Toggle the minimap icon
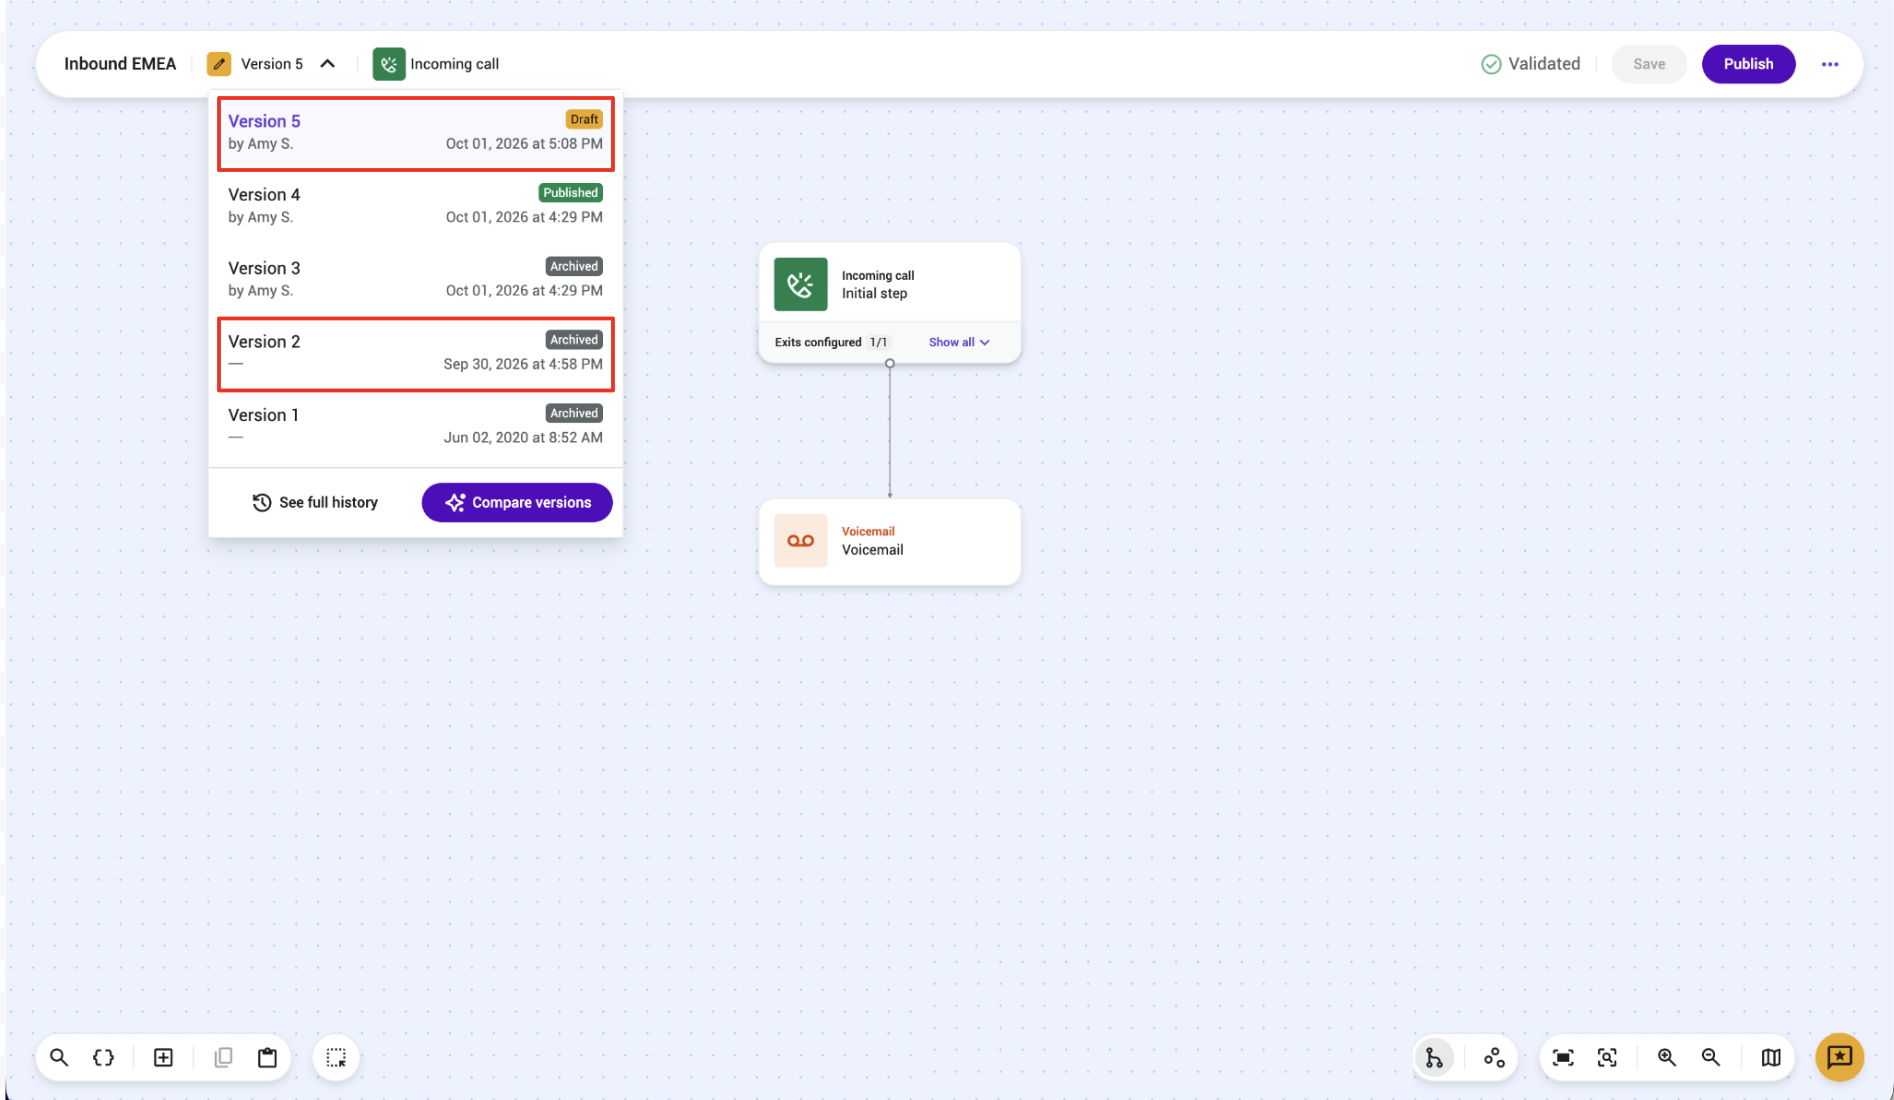Image resolution: width=1894 pixels, height=1100 pixels. pyautogui.click(x=1771, y=1057)
